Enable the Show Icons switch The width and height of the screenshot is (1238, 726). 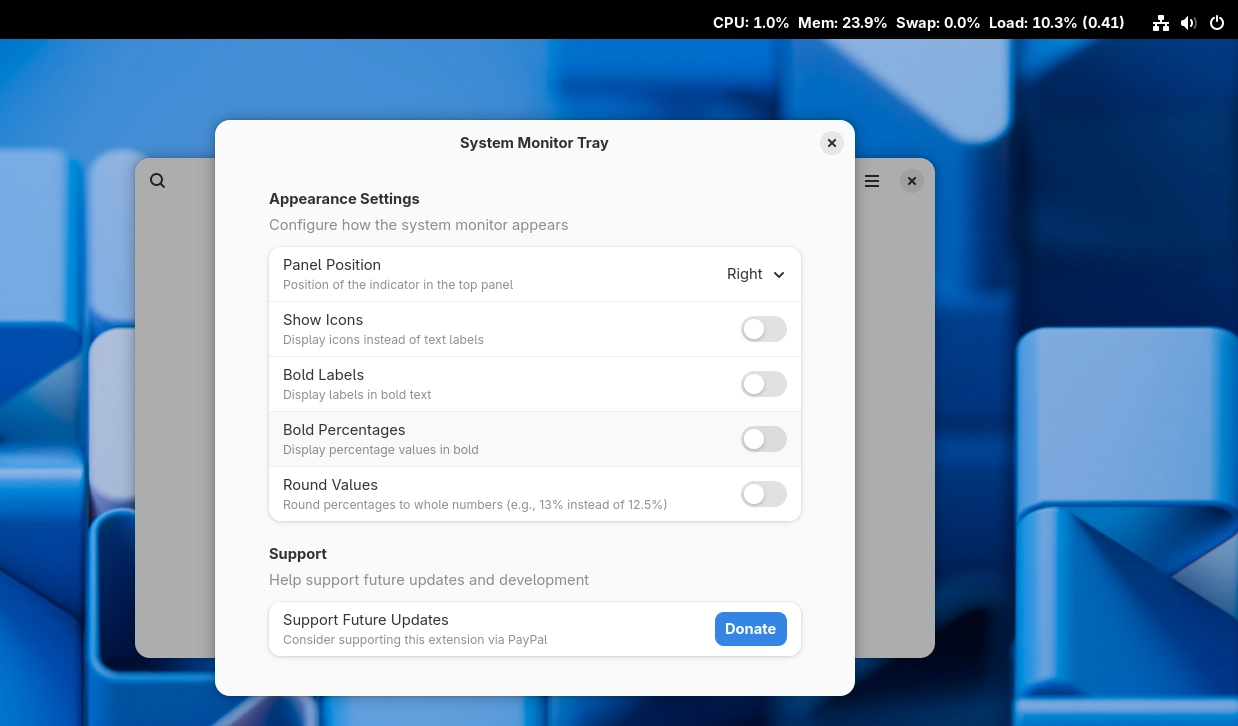763,329
